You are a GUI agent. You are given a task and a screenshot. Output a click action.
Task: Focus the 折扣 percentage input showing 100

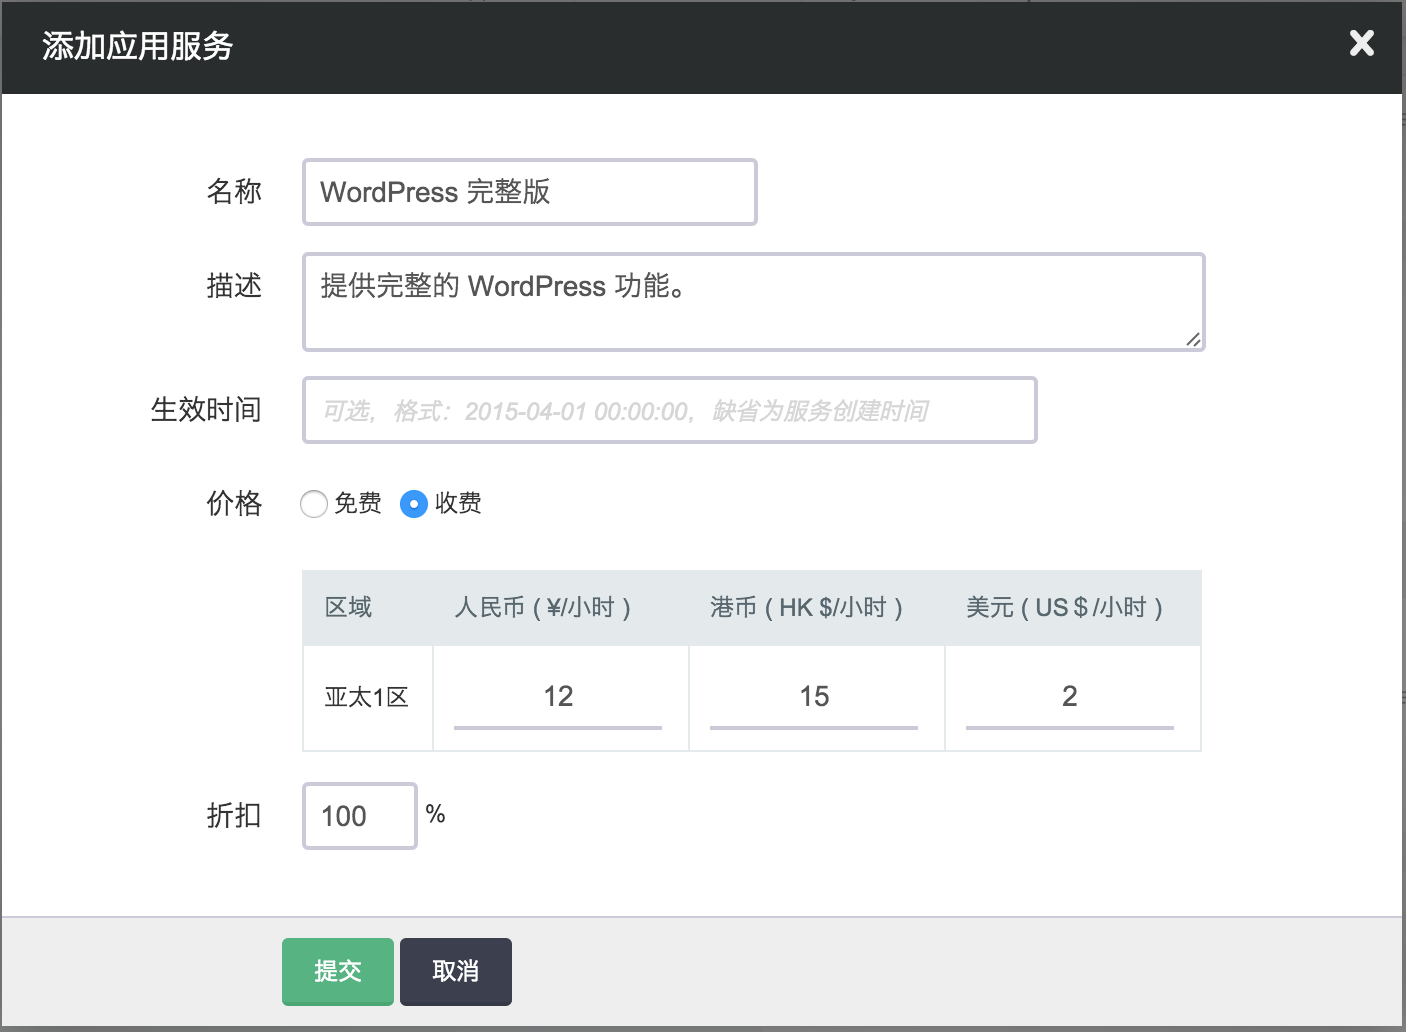coord(359,816)
